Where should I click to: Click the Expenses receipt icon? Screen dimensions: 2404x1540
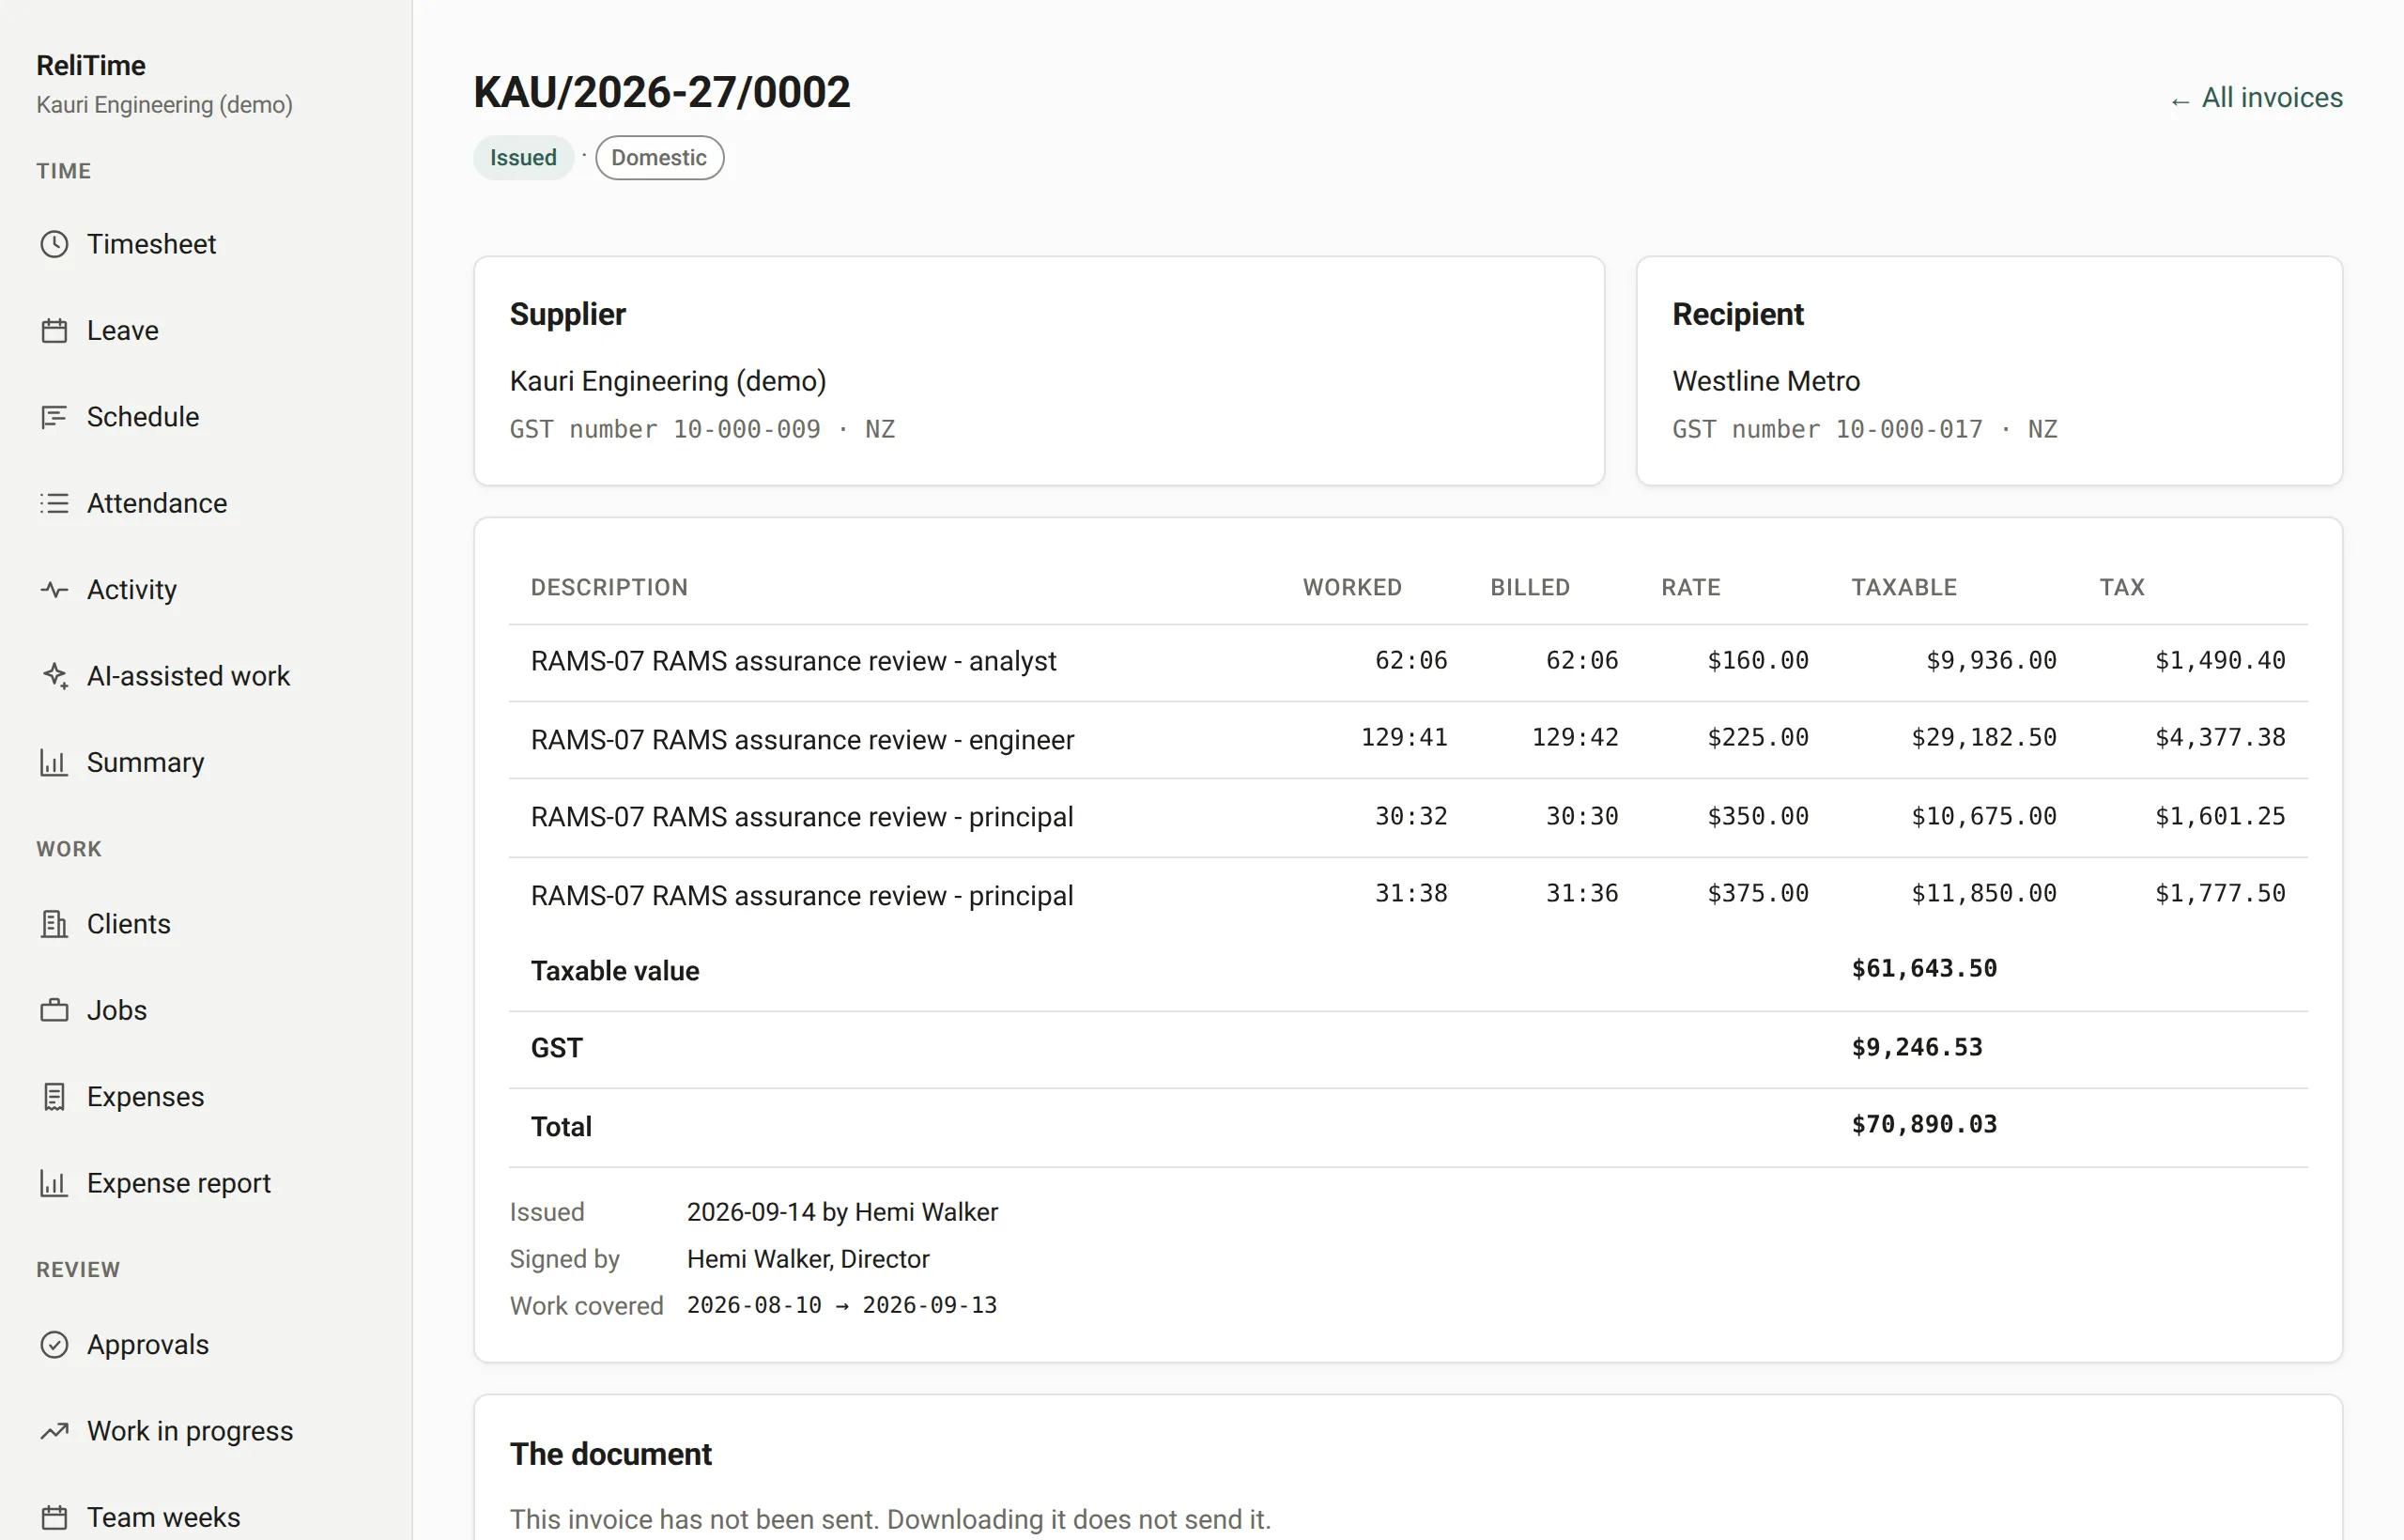tap(54, 1097)
